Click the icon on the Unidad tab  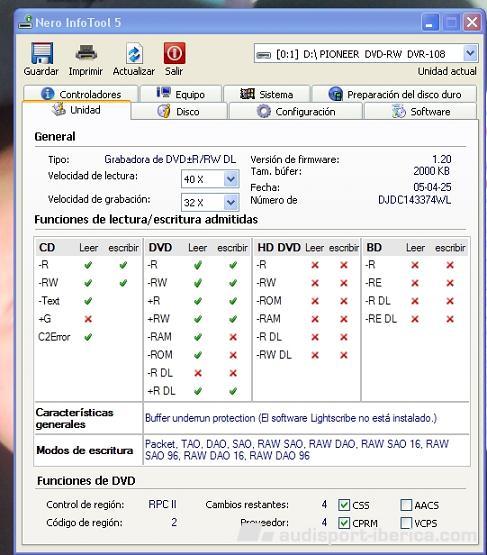tap(59, 109)
